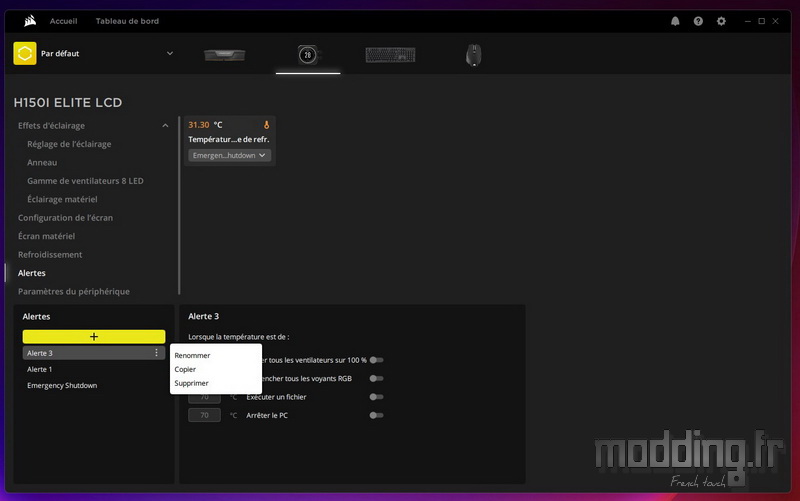
Task: Collapse the Effets d'éclairage section
Action: click(x=165, y=126)
